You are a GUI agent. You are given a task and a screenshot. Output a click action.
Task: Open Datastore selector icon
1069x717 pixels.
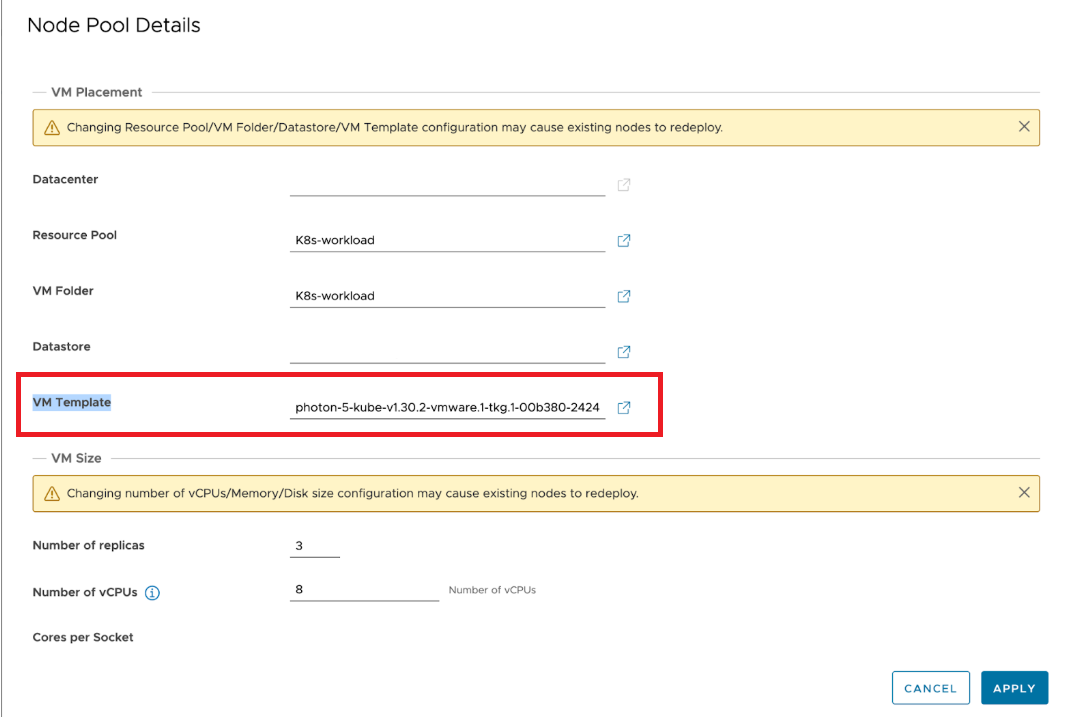coord(624,352)
